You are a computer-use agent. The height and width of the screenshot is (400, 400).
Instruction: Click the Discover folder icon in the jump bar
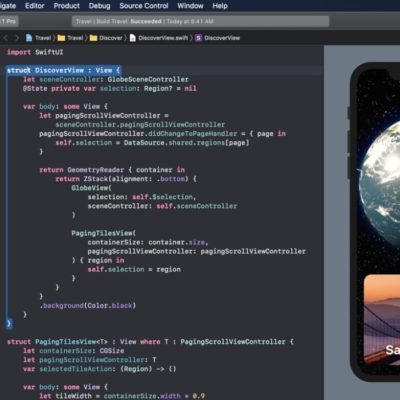pyautogui.click(x=93, y=38)
